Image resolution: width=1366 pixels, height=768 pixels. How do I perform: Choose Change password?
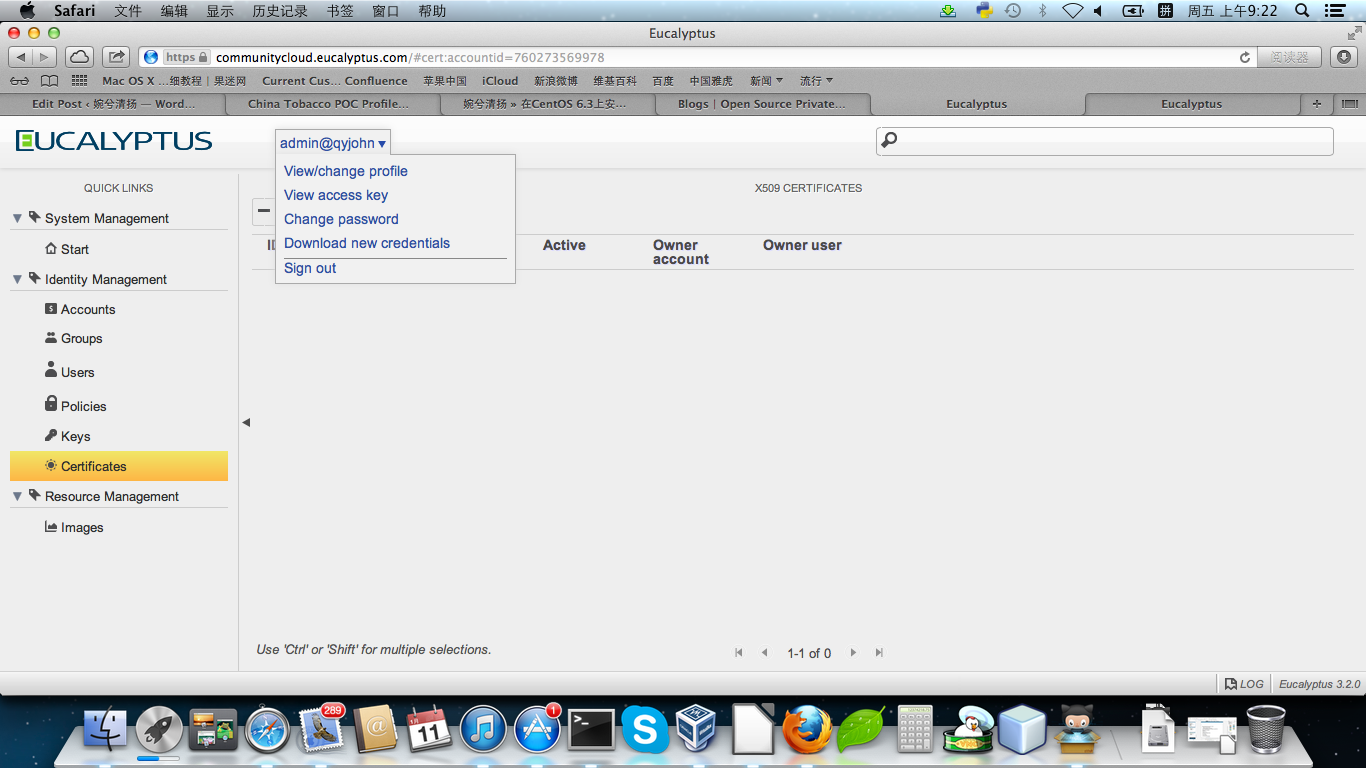coord(341,219)
